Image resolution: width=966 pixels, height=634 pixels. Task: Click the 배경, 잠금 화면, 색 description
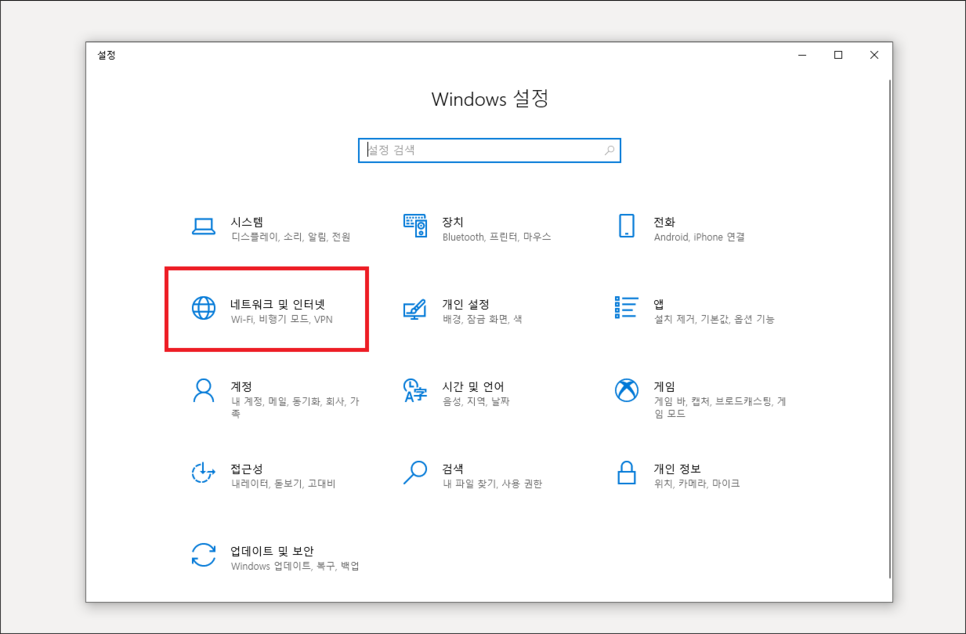point(482,319)
